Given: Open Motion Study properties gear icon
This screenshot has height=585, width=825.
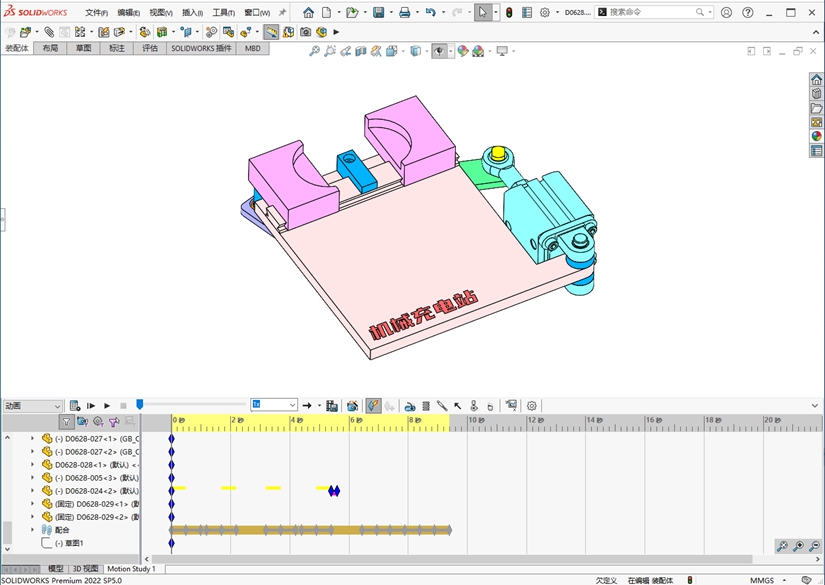Looking at the screenshot, I should (532, 406).
